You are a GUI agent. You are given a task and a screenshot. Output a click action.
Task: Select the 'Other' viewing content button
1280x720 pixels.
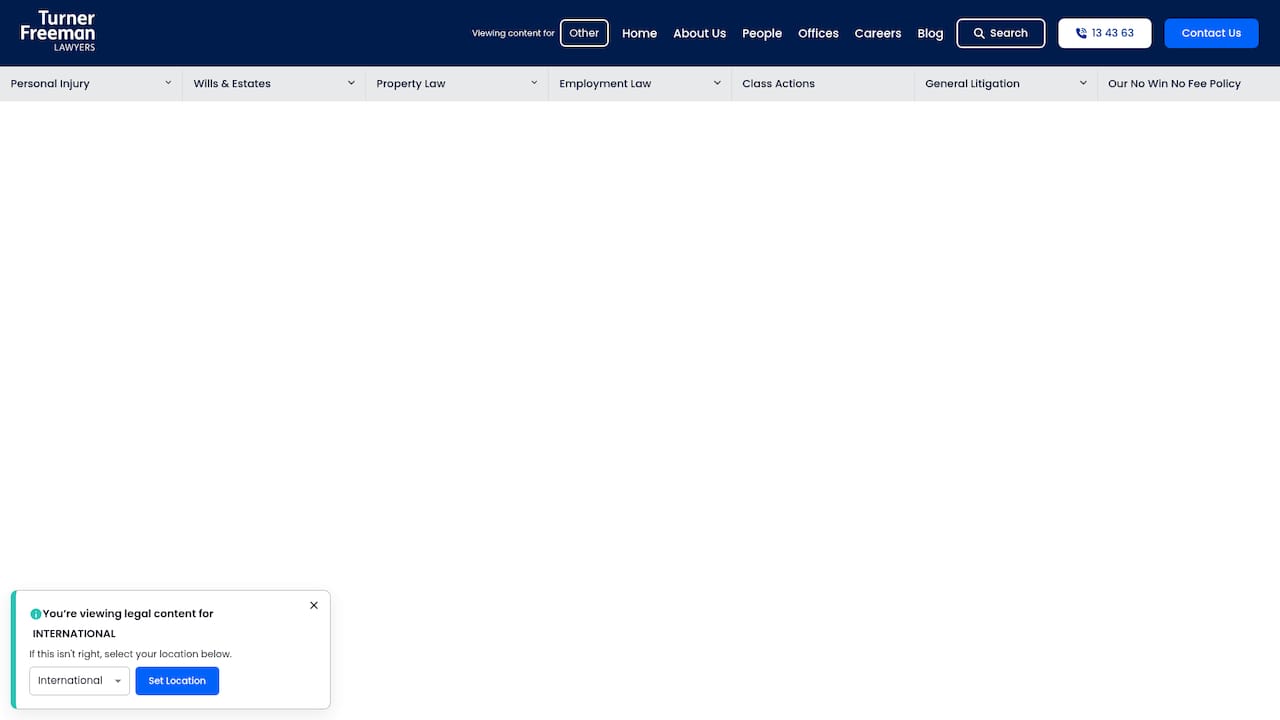[x=584, y=33]
